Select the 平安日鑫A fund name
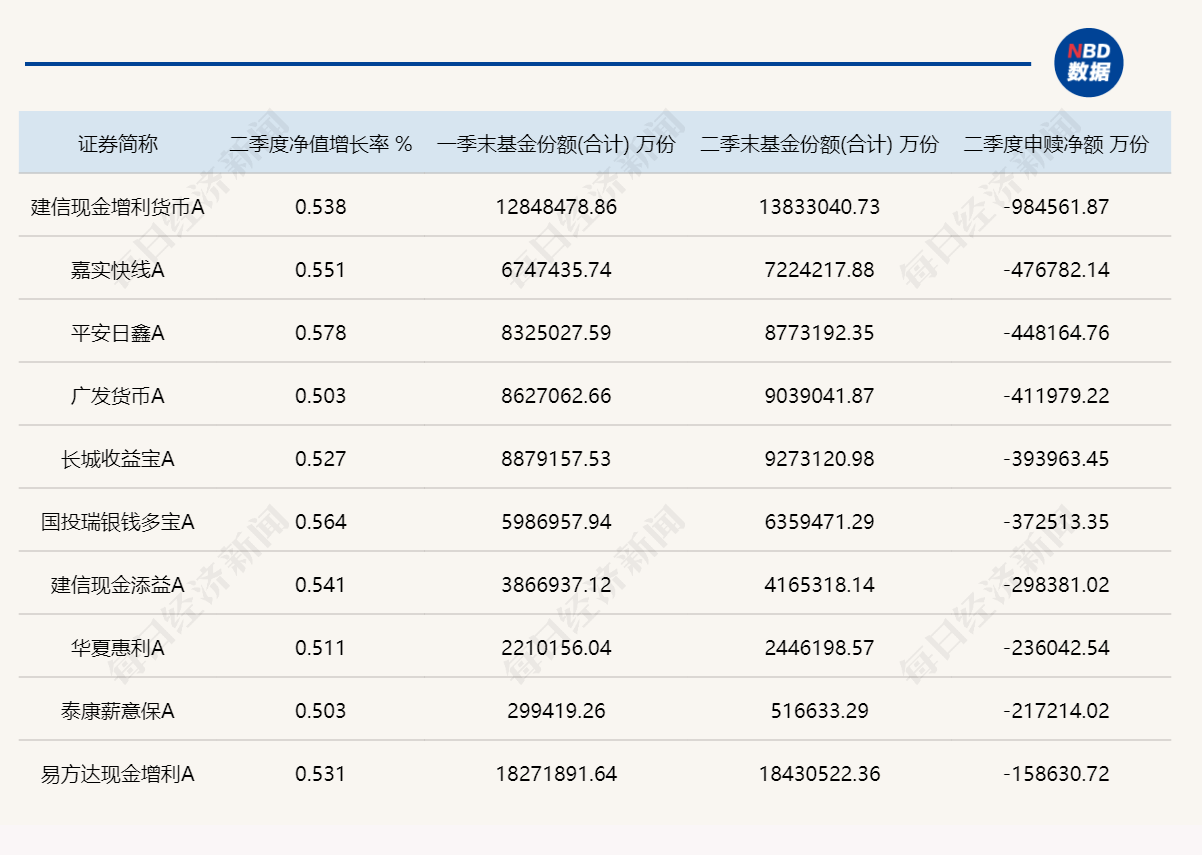The width and height of the screenshot is (1202, 855). [118, 333]
